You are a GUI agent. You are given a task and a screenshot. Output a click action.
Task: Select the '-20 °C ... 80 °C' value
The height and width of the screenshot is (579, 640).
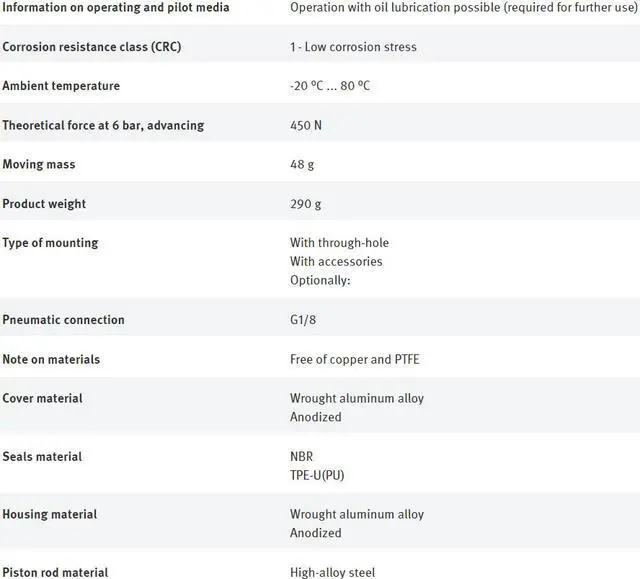coord(330,86)
